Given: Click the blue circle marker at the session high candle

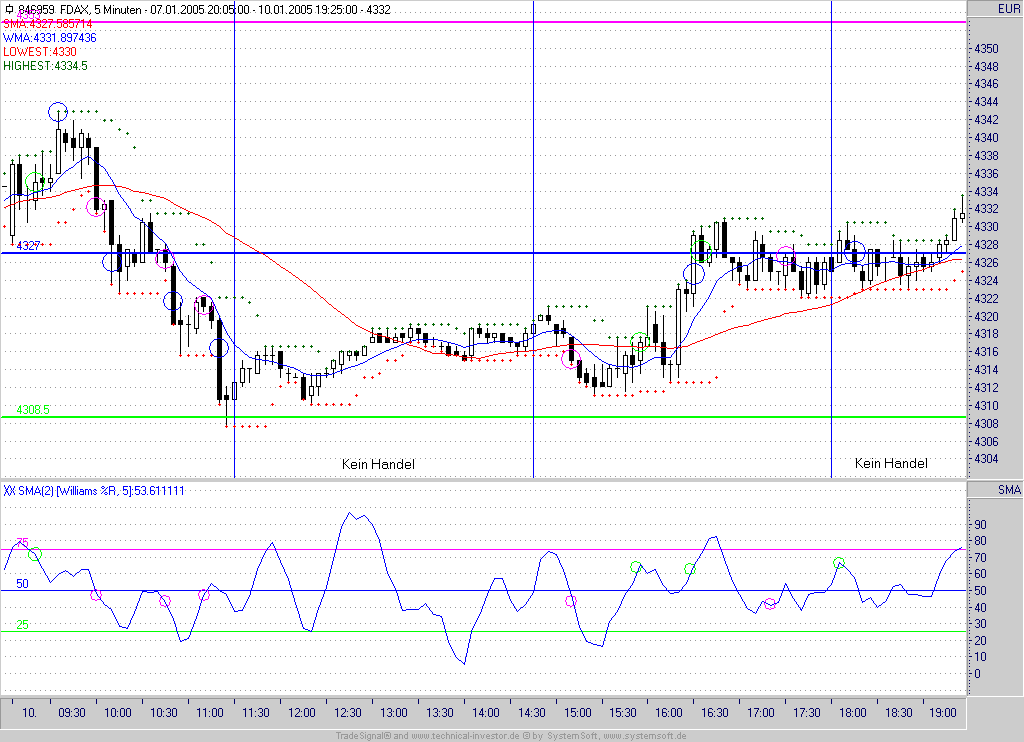Looking at the screenshot, I should click(58, 112).
